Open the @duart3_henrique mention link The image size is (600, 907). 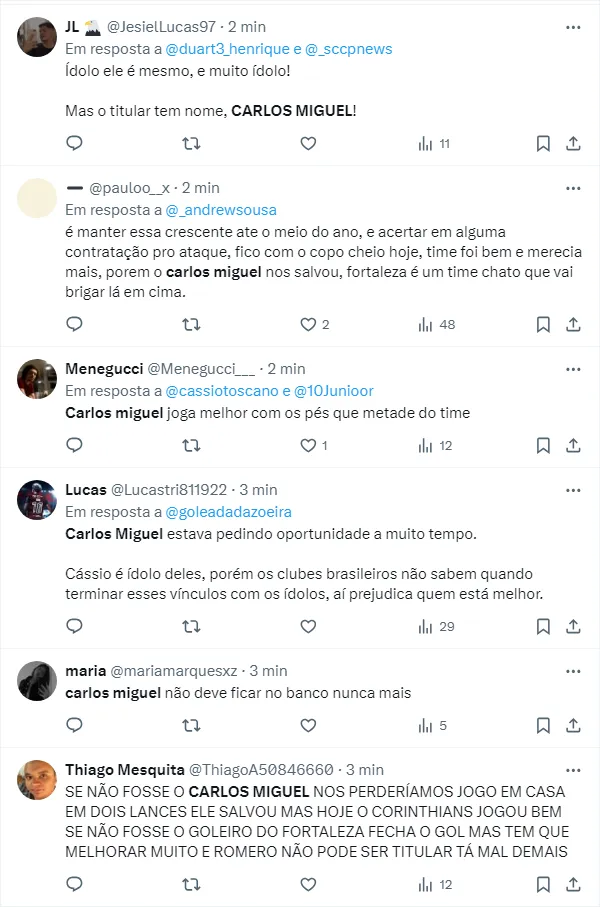click(x=227, y=49)
